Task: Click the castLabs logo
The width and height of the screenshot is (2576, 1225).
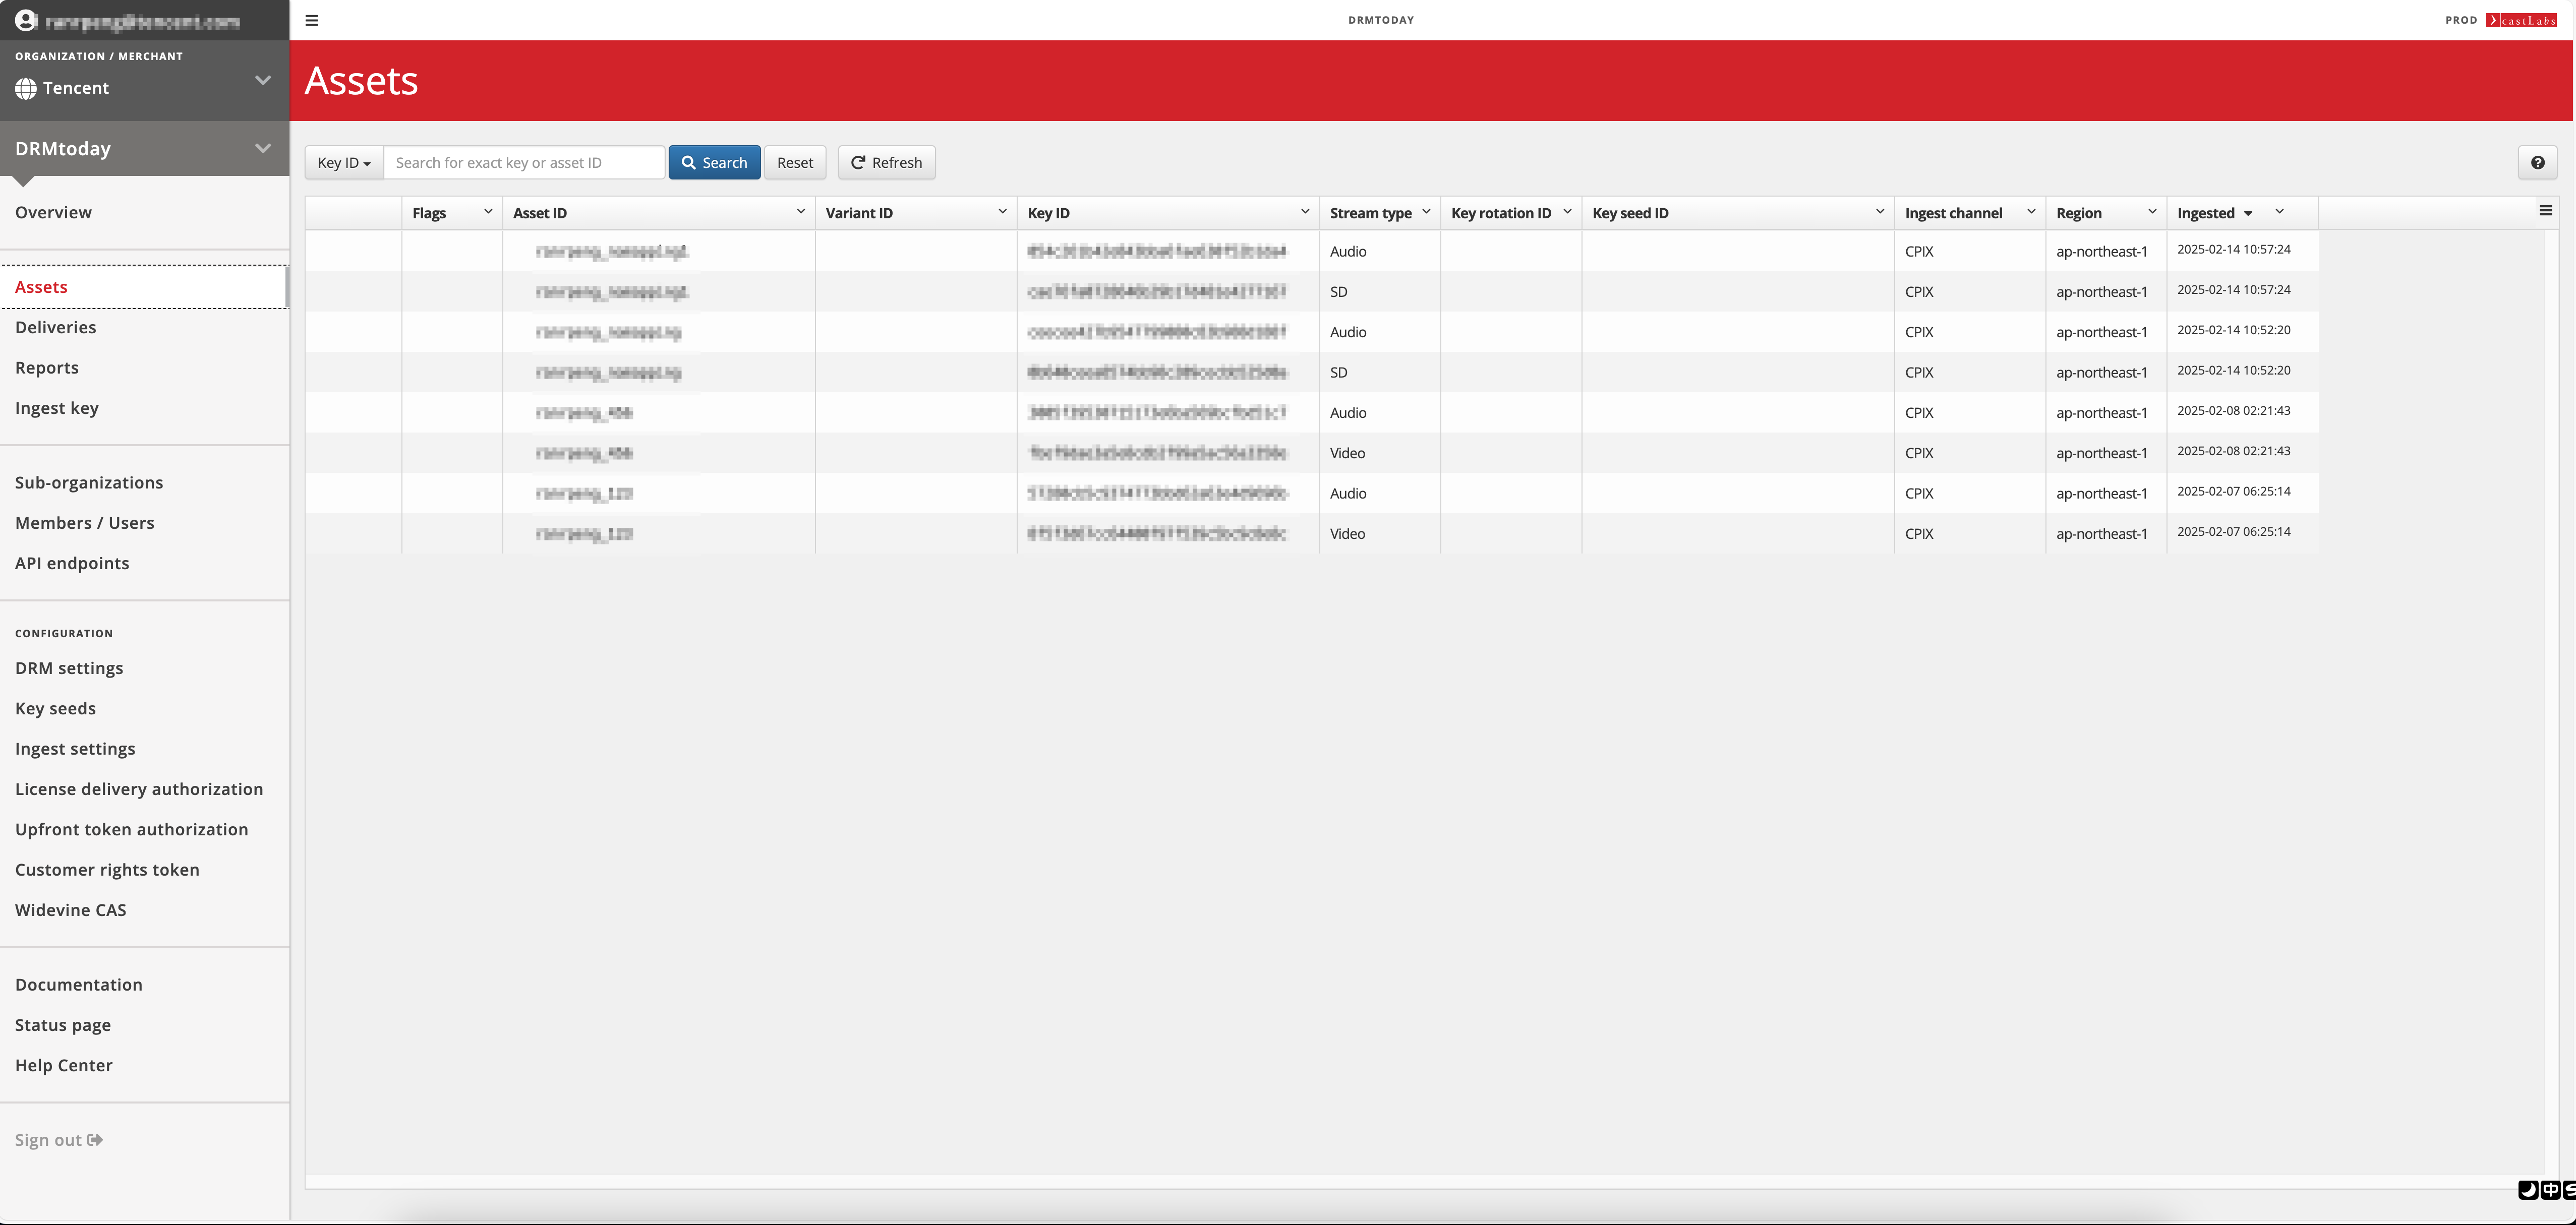Action: 2521,20
